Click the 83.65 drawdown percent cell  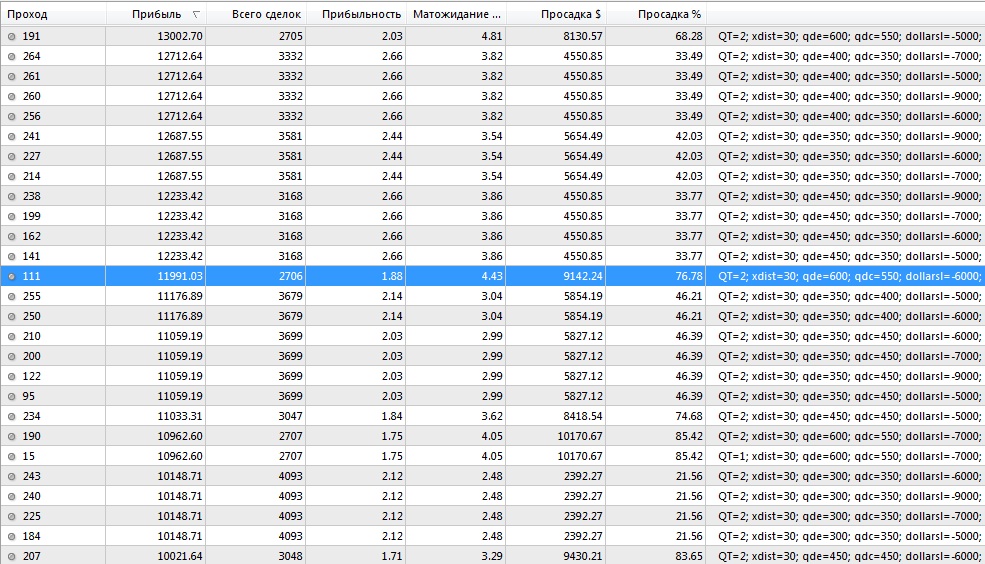point(688,556)
